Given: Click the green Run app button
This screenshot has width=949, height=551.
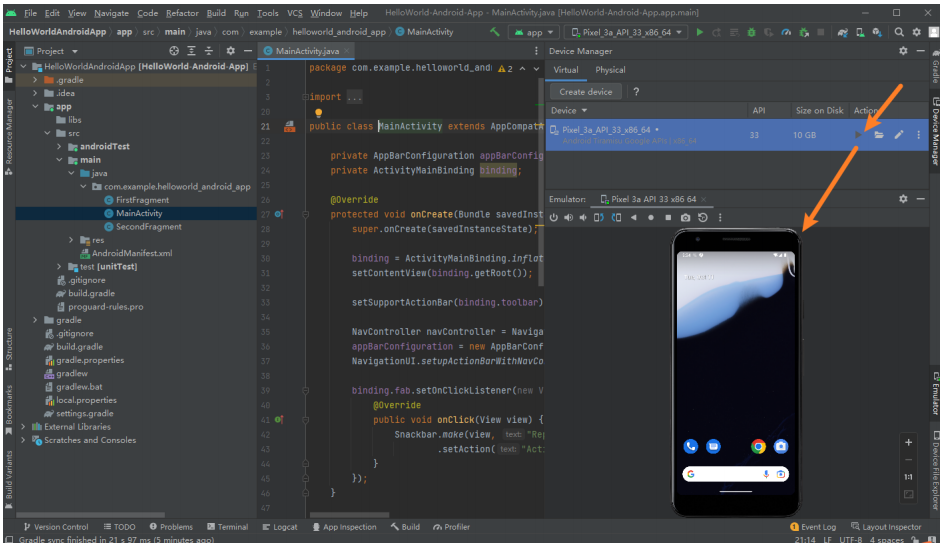Looking at the screenshot, I should tap(700, 32).
